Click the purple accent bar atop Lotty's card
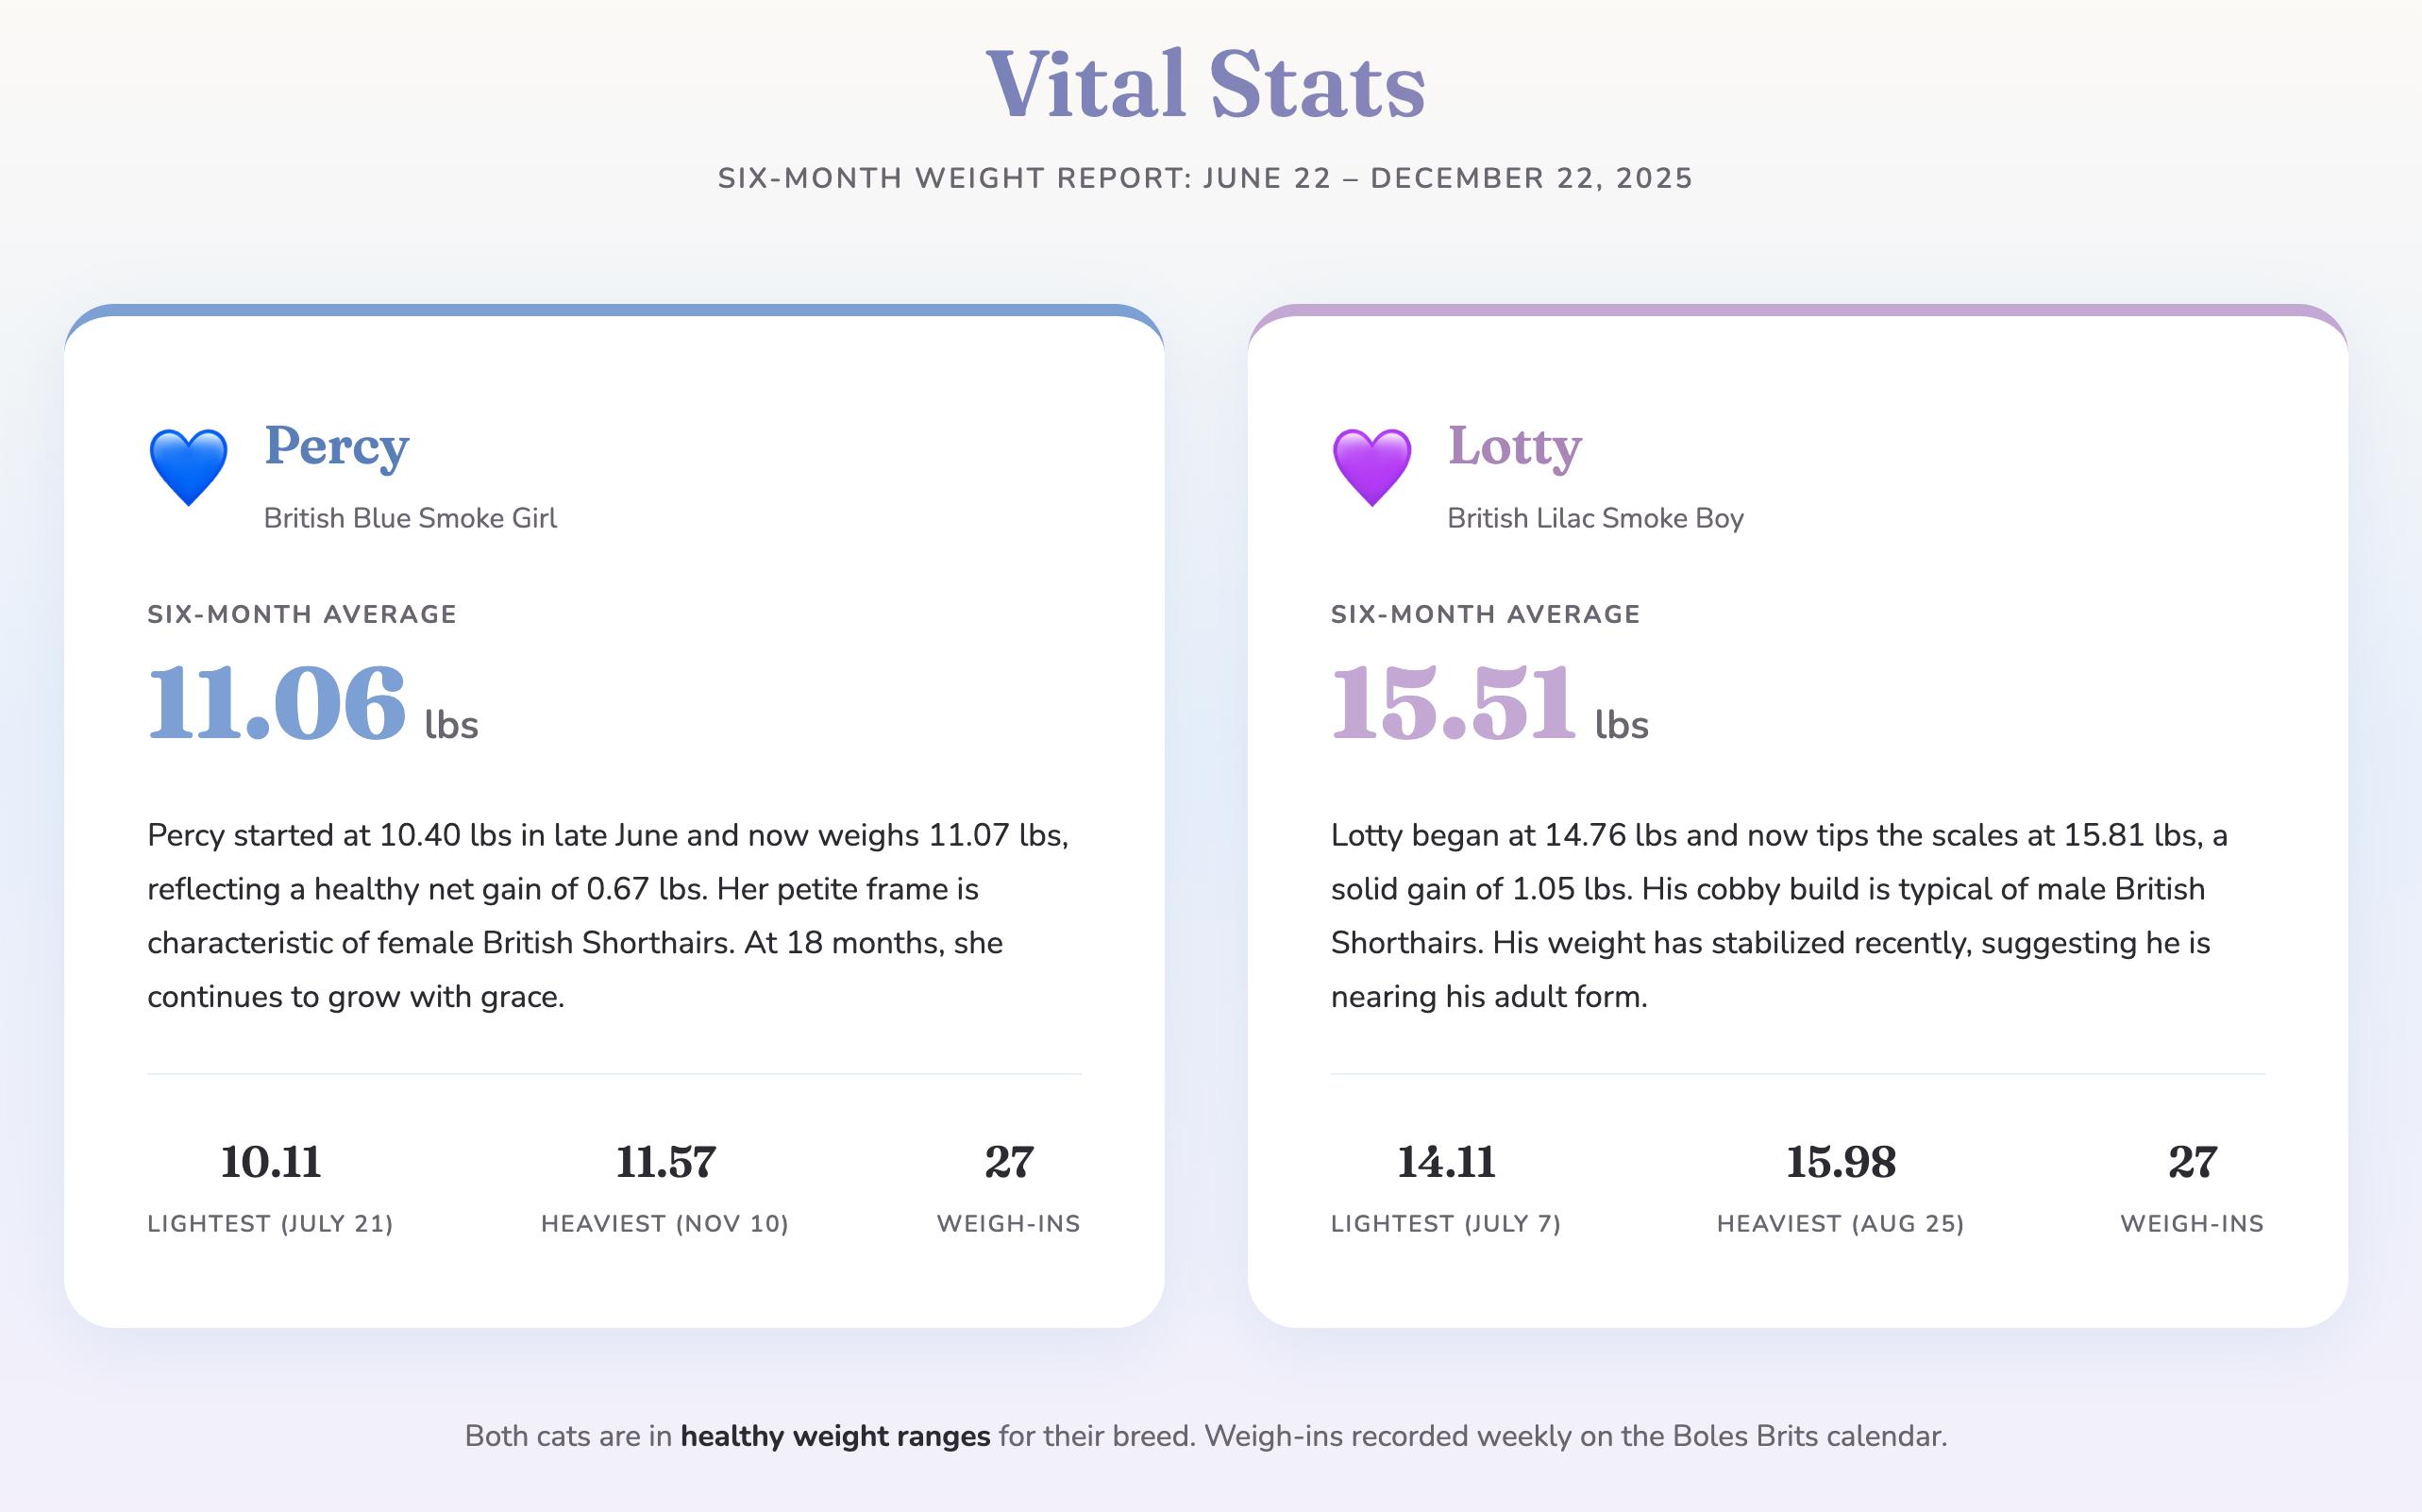The image size is (2422, 1512). click(1797, 310)
